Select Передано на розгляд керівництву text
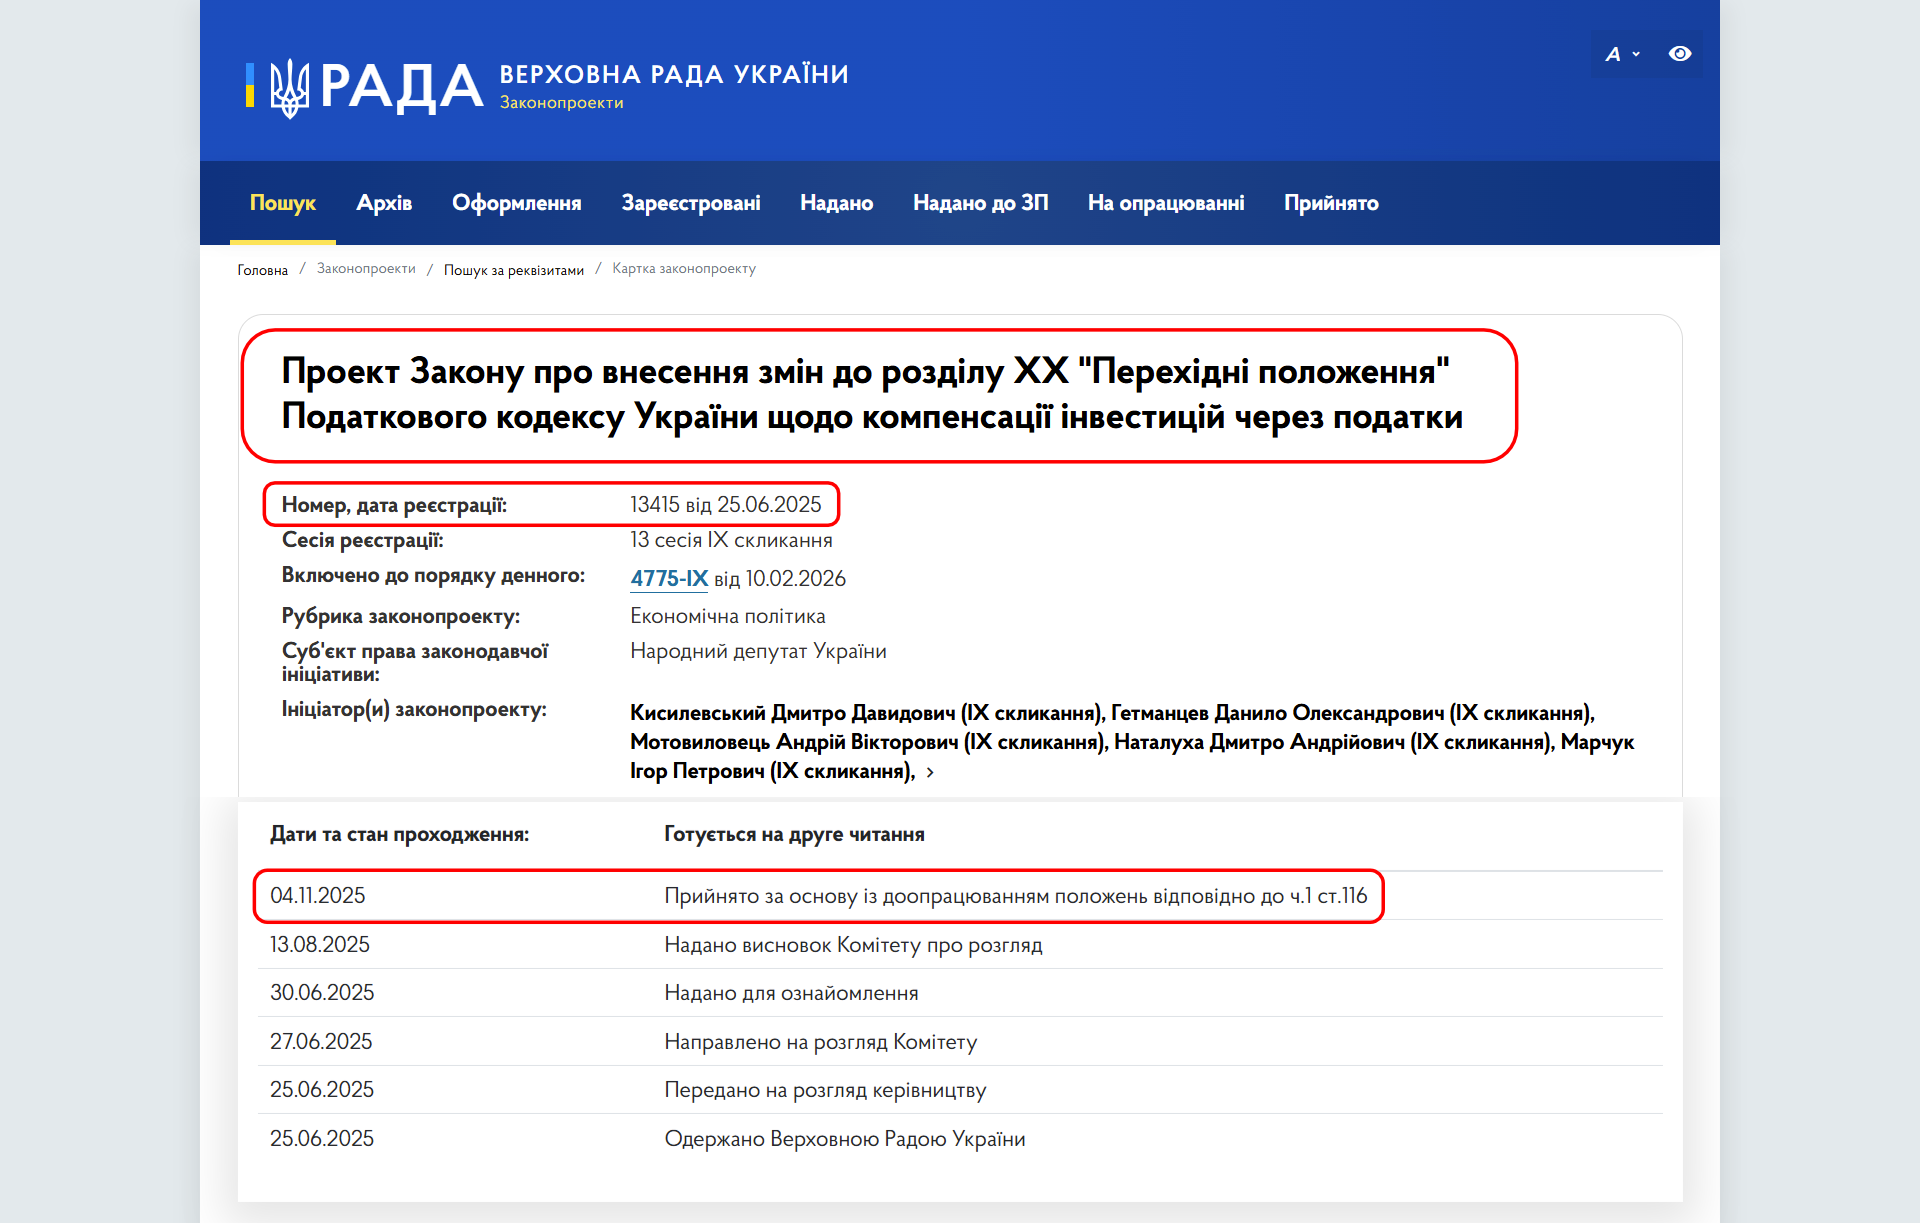This screenshot has width=1920, height=1223. [x=826, y=1090]
